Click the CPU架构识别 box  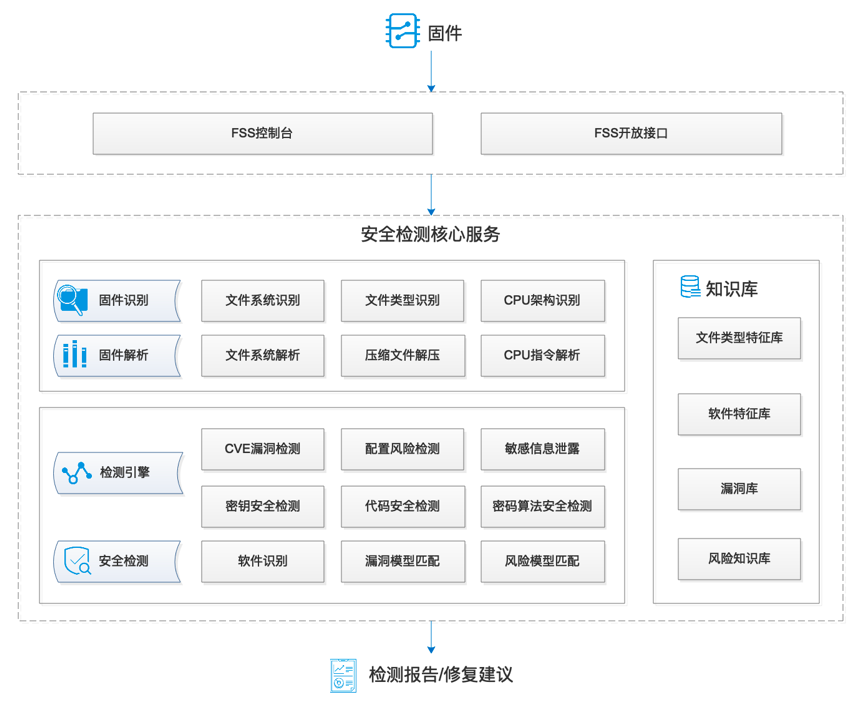point(542,300)
